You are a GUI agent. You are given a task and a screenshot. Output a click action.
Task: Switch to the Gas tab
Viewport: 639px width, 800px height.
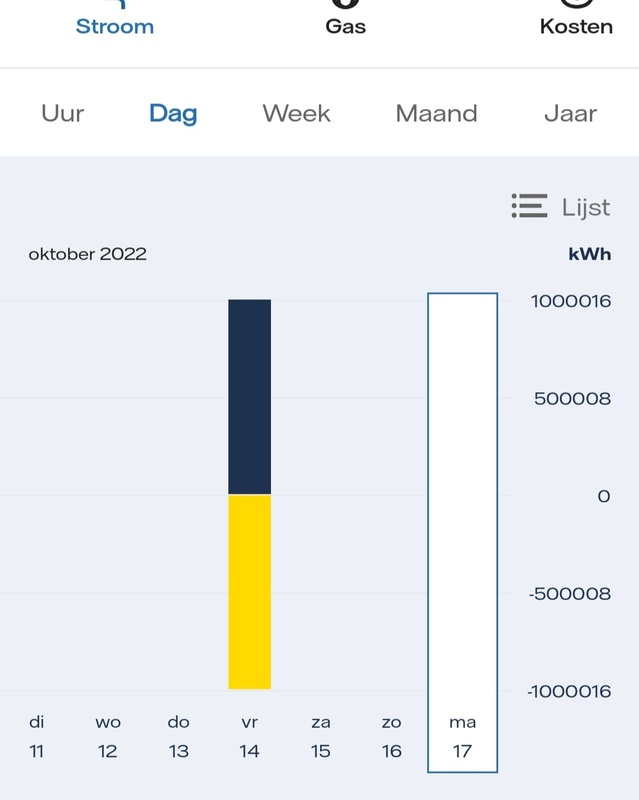(x=346, y=24)
